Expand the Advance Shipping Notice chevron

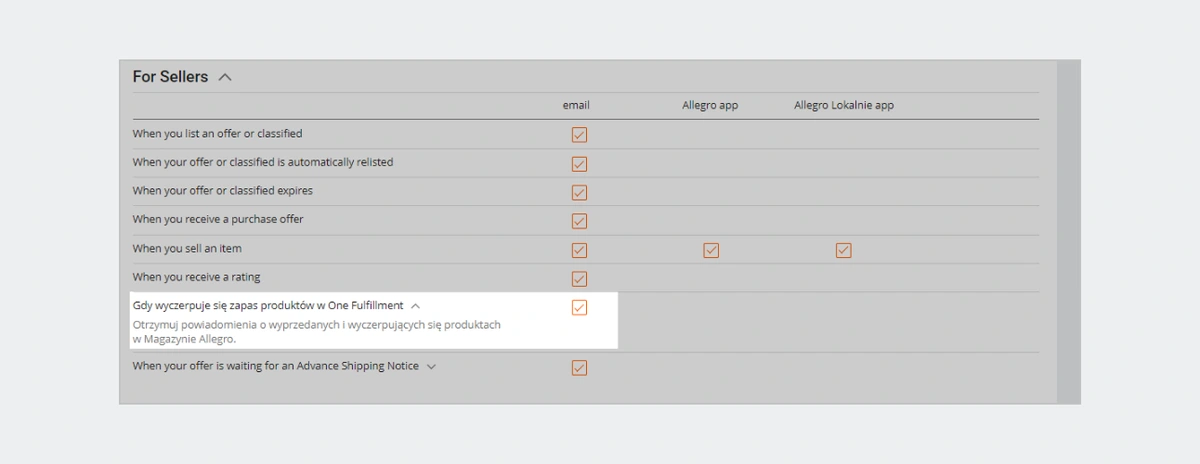[432, 367]
